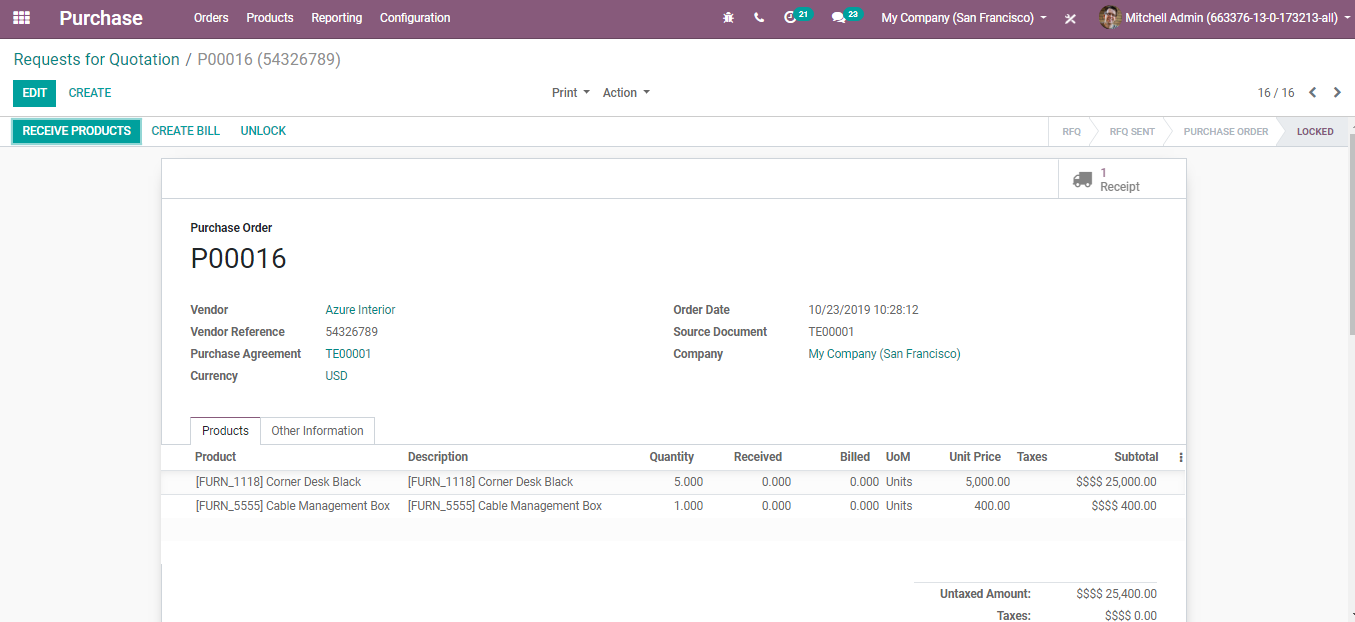Image resolution: width=1355 pixels, height=622 pixels.
Task: Click the debug bug icon
Action: (x=728, y=18)
